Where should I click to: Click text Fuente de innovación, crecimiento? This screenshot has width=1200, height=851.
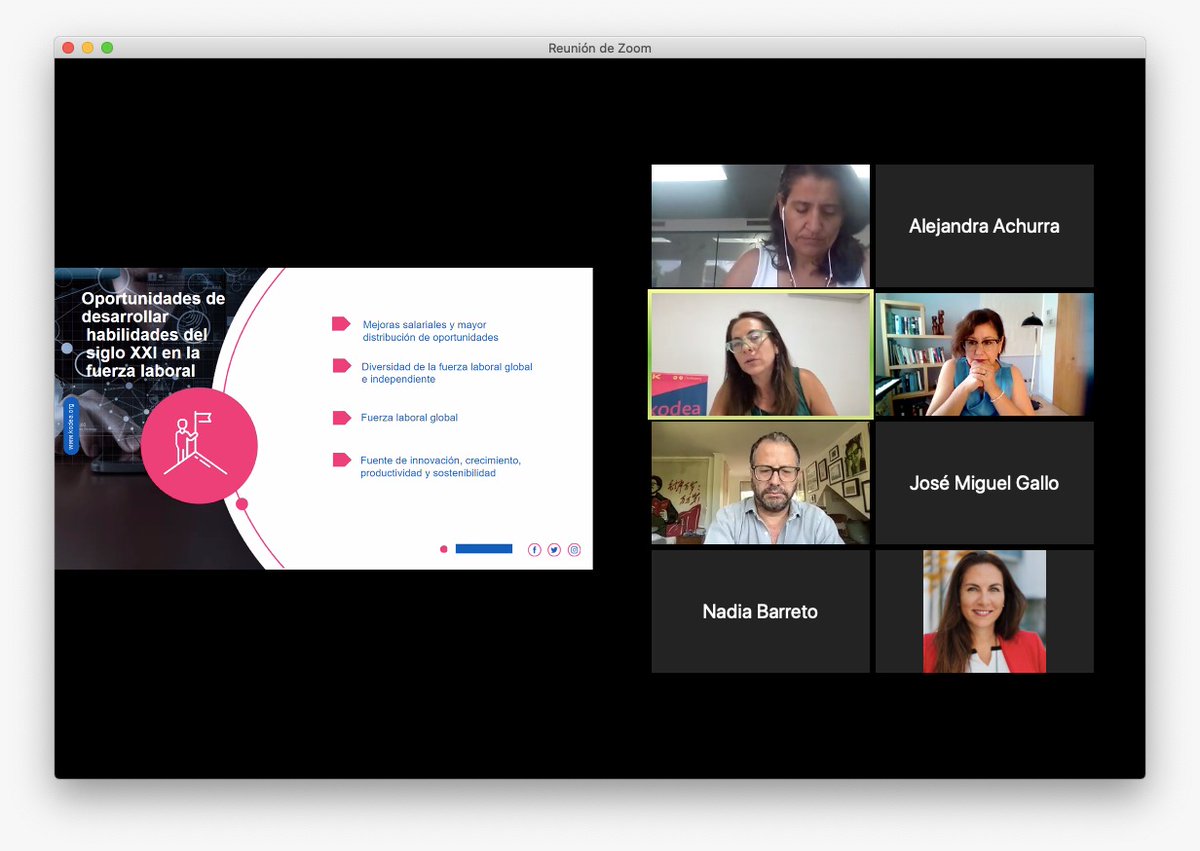pos(441,466)
